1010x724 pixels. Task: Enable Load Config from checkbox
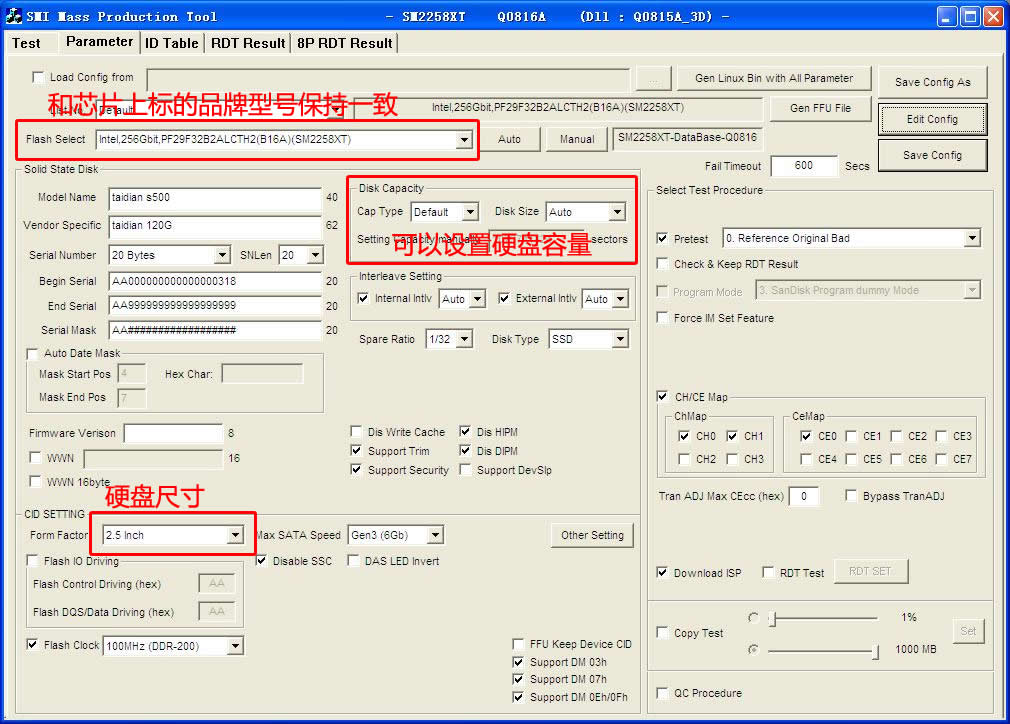pos(39,77)
